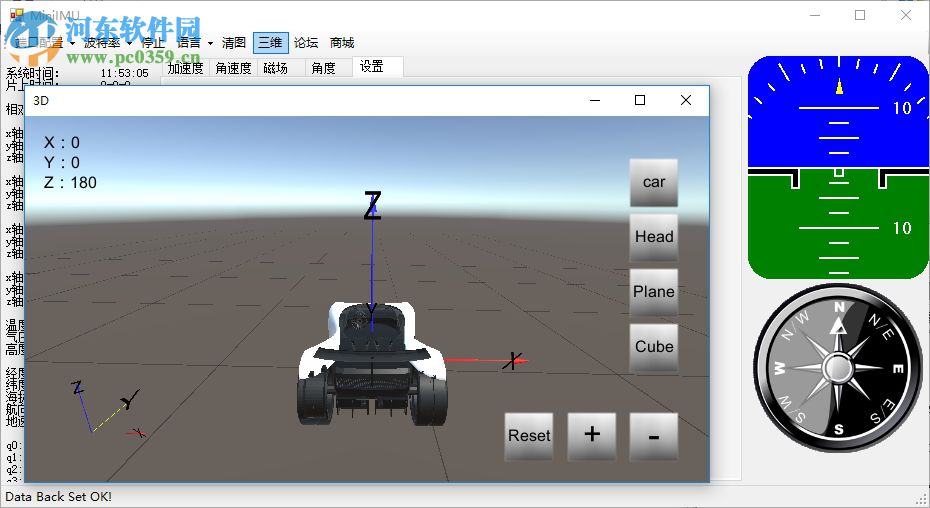
Task: Close the 3D window
Action: point(686,100)
